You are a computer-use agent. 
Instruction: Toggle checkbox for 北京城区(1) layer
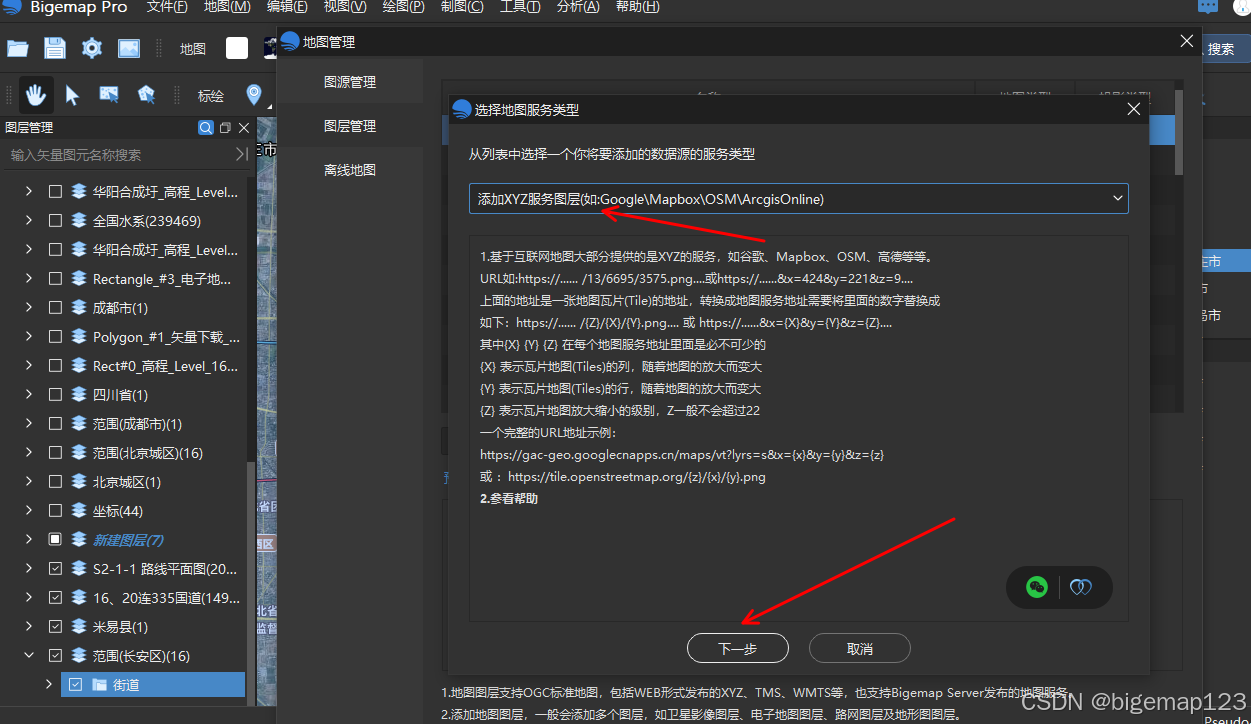pyautogui.click(x=55, y=482)
